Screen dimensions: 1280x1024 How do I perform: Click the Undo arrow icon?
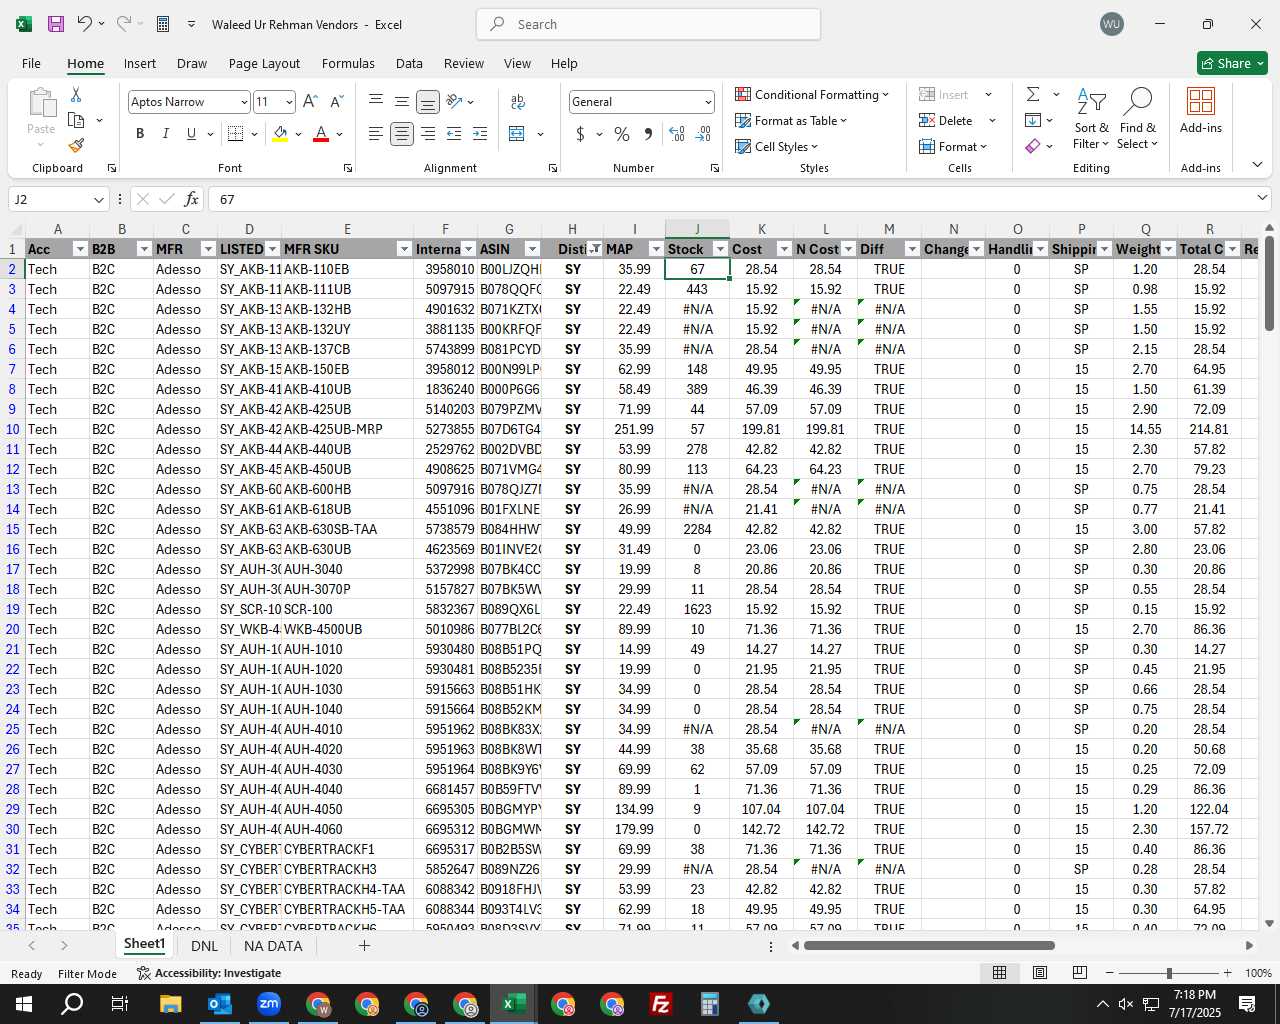tap(85, 24)
